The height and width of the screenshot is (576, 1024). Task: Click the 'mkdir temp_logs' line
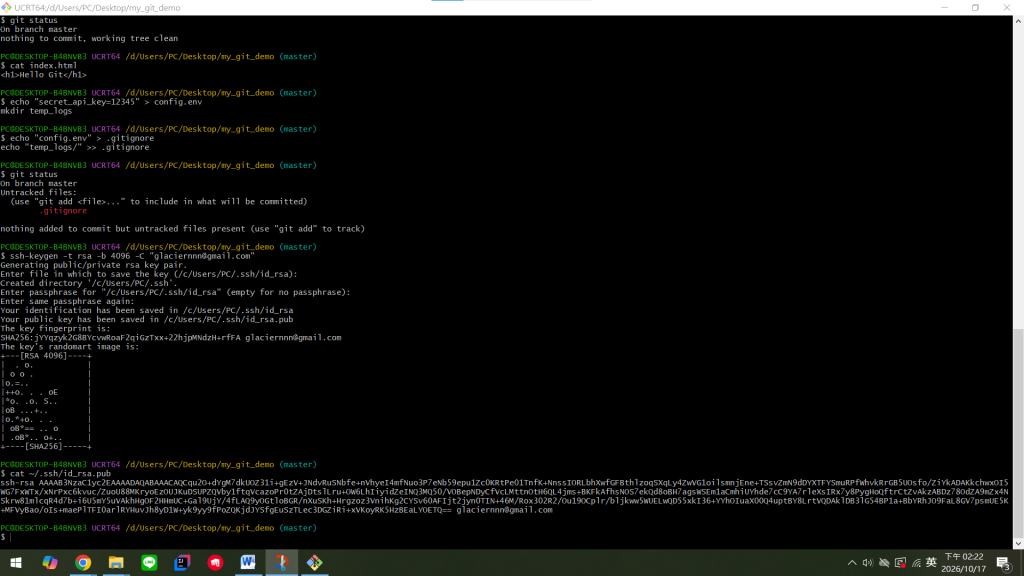[36, 111]
